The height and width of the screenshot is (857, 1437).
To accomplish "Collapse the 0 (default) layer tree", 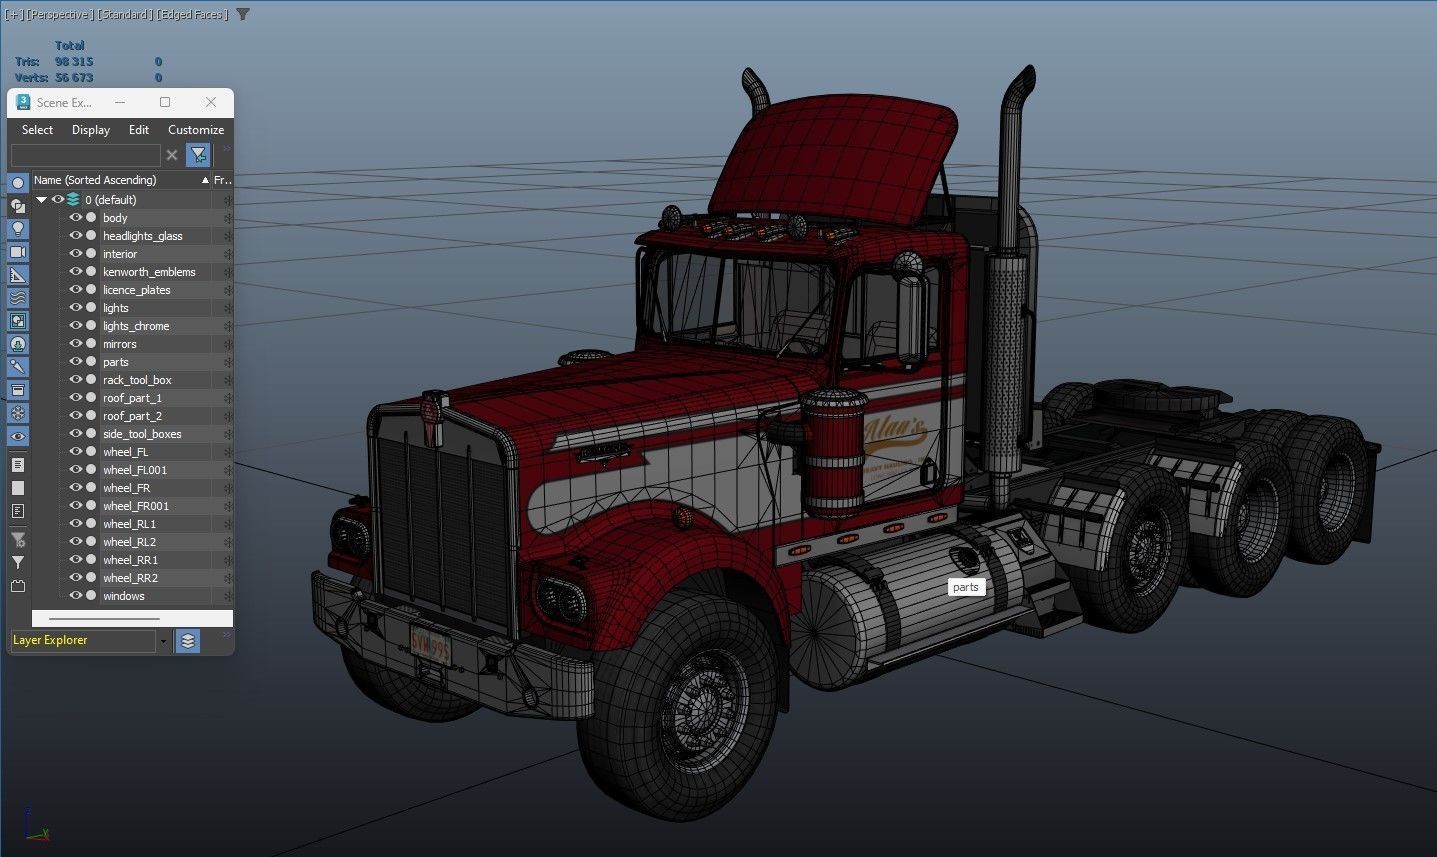I will point(42,200).
